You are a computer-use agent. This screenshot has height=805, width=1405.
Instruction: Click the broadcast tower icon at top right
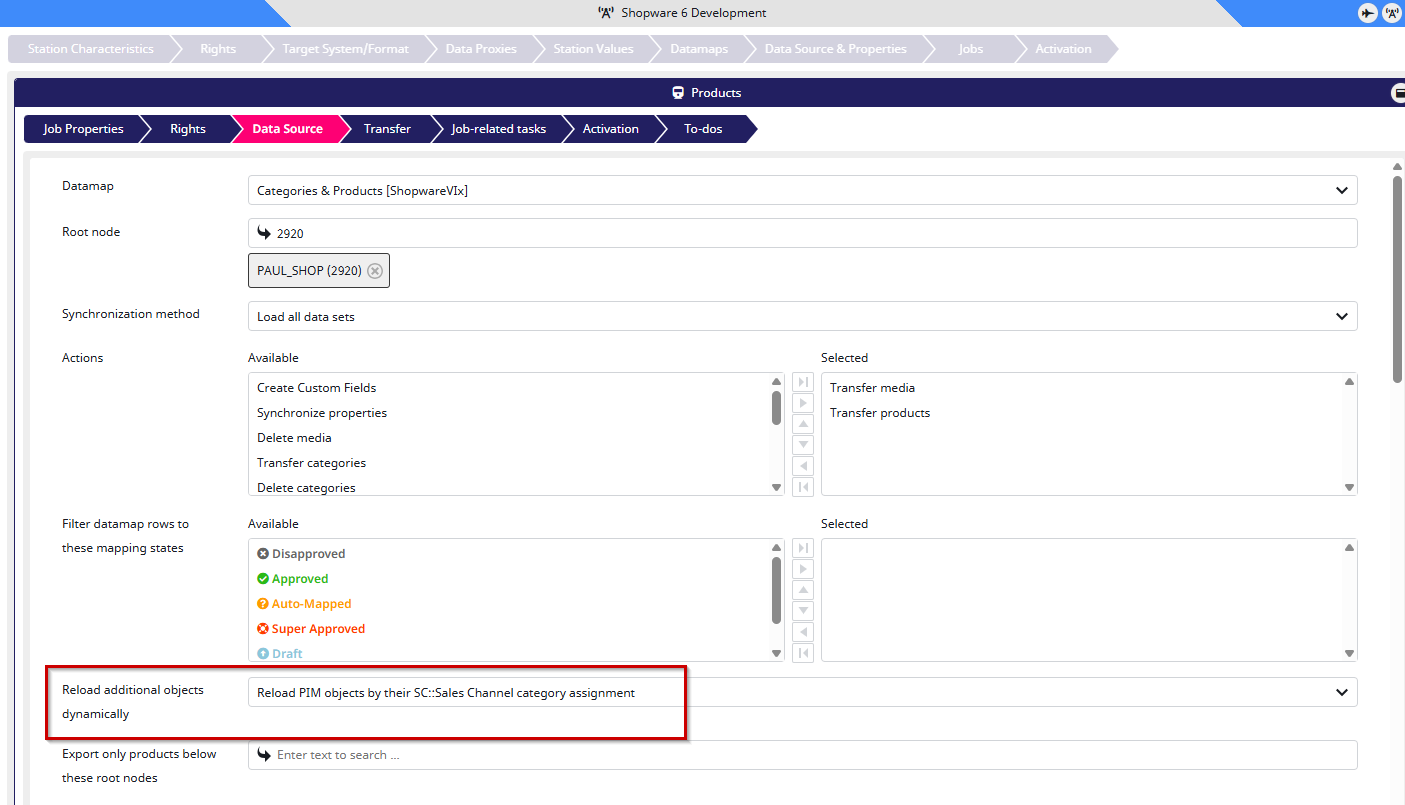(x=1391, y=13)
